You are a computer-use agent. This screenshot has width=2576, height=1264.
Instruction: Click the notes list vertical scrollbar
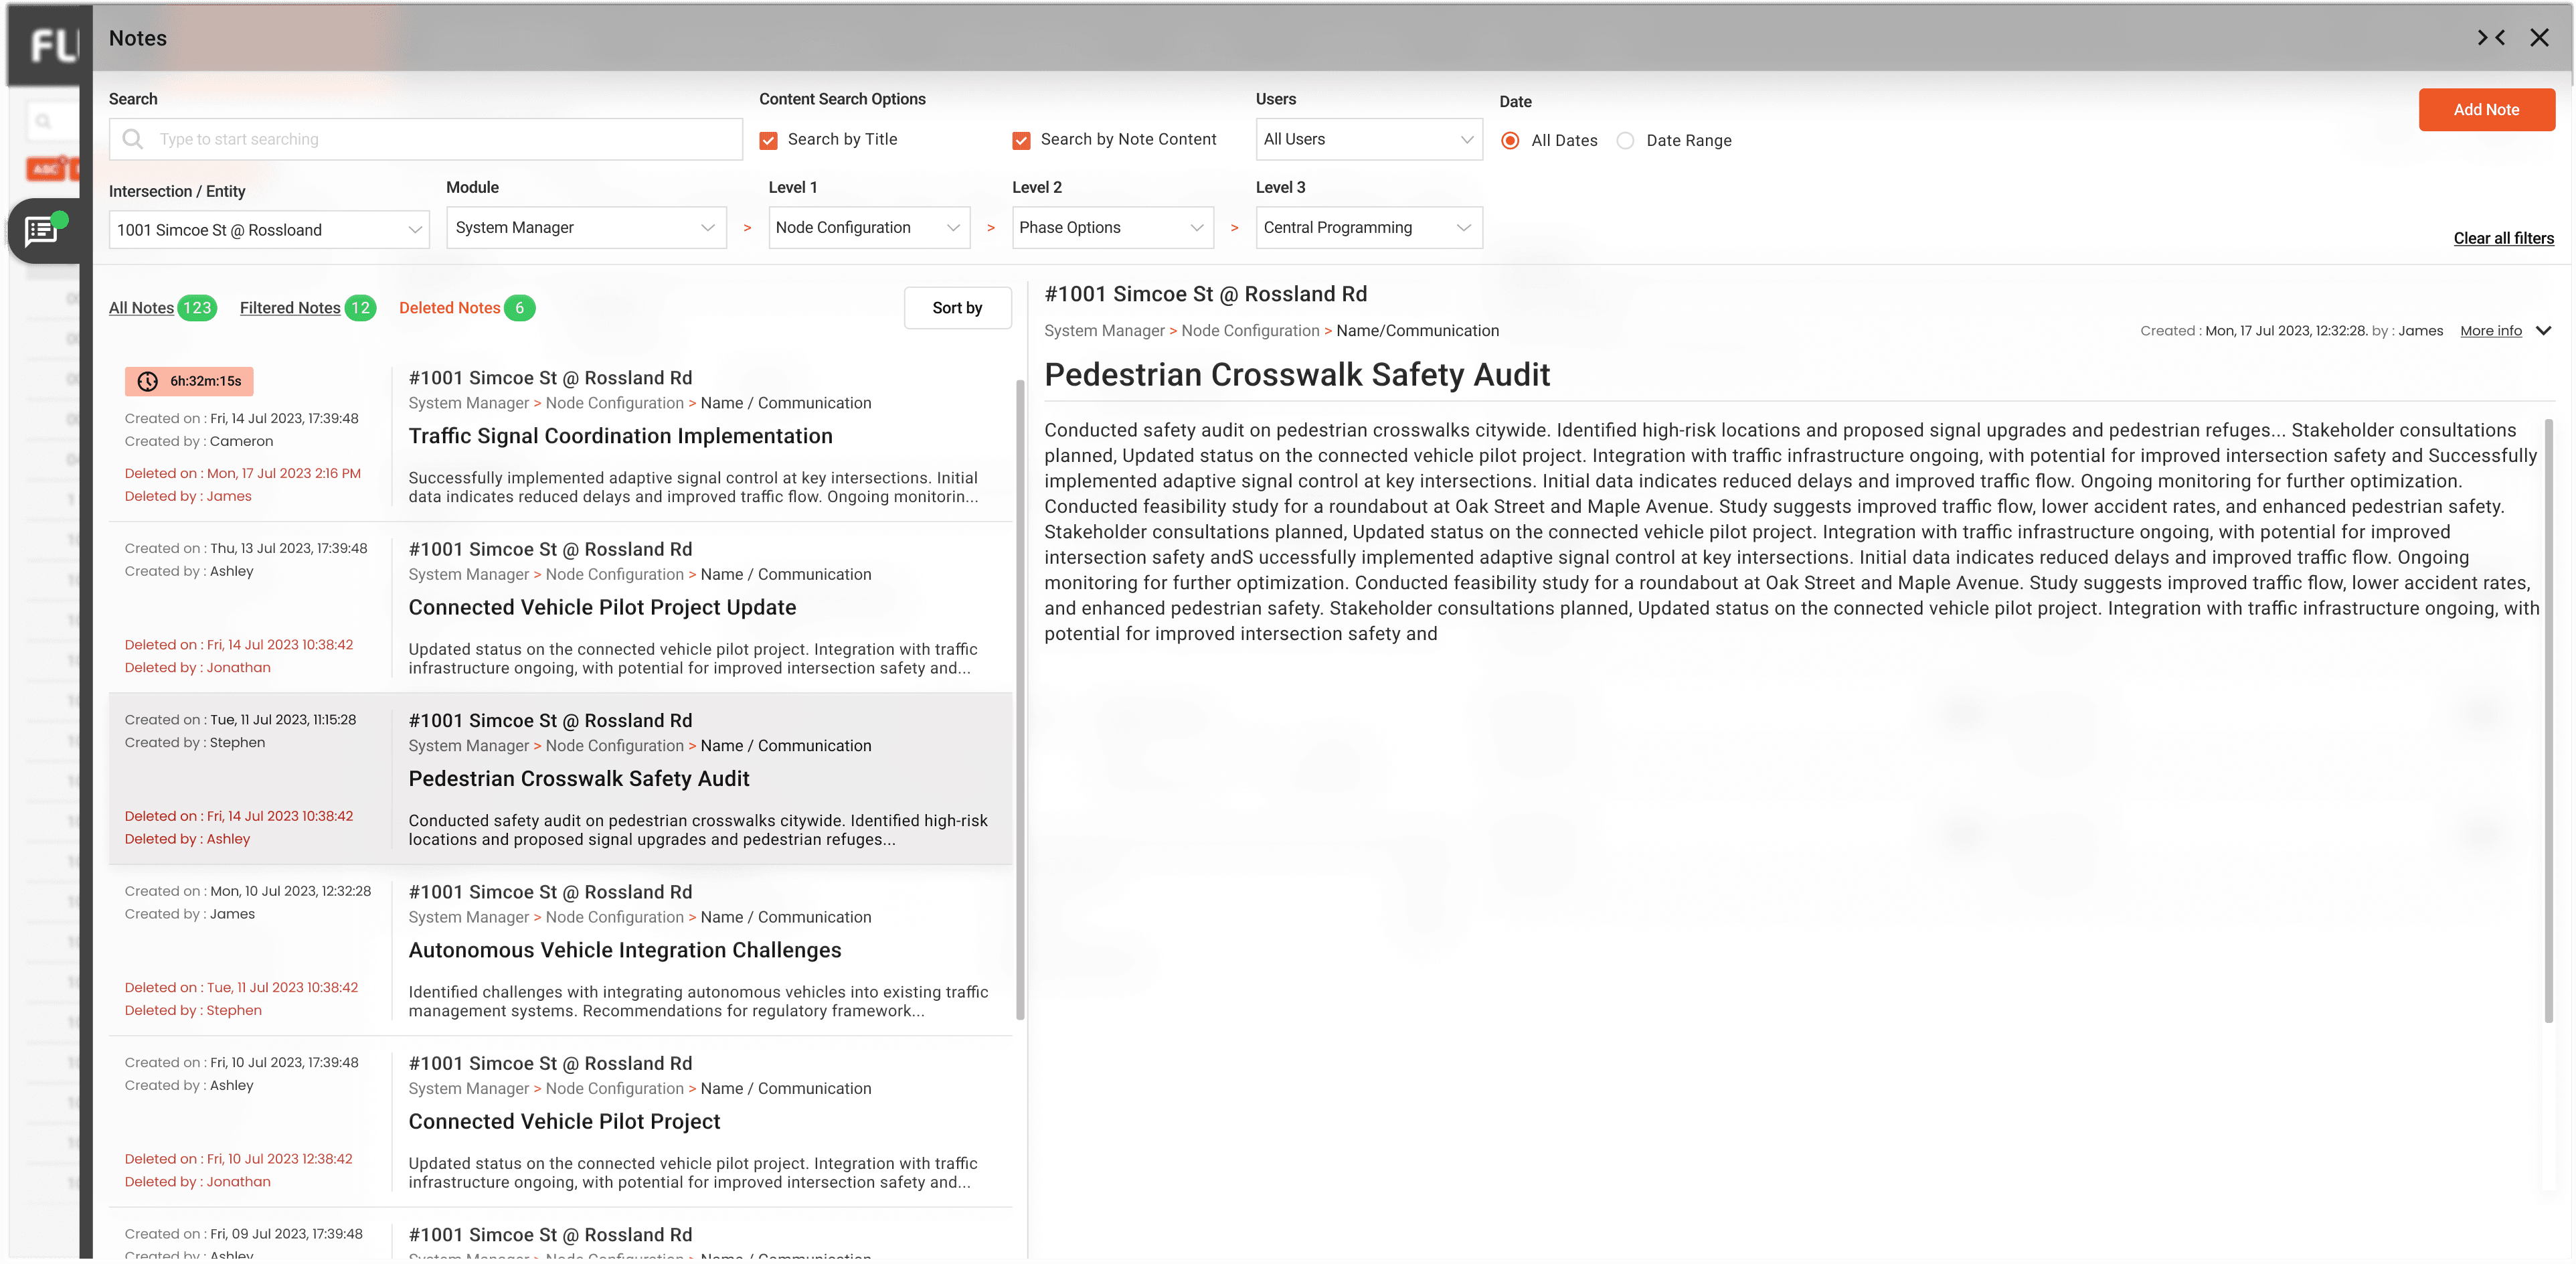point(1020,700)
